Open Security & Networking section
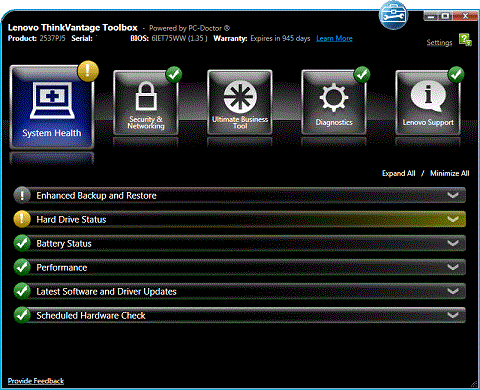The image size is (480, 390). coord(146,103)
